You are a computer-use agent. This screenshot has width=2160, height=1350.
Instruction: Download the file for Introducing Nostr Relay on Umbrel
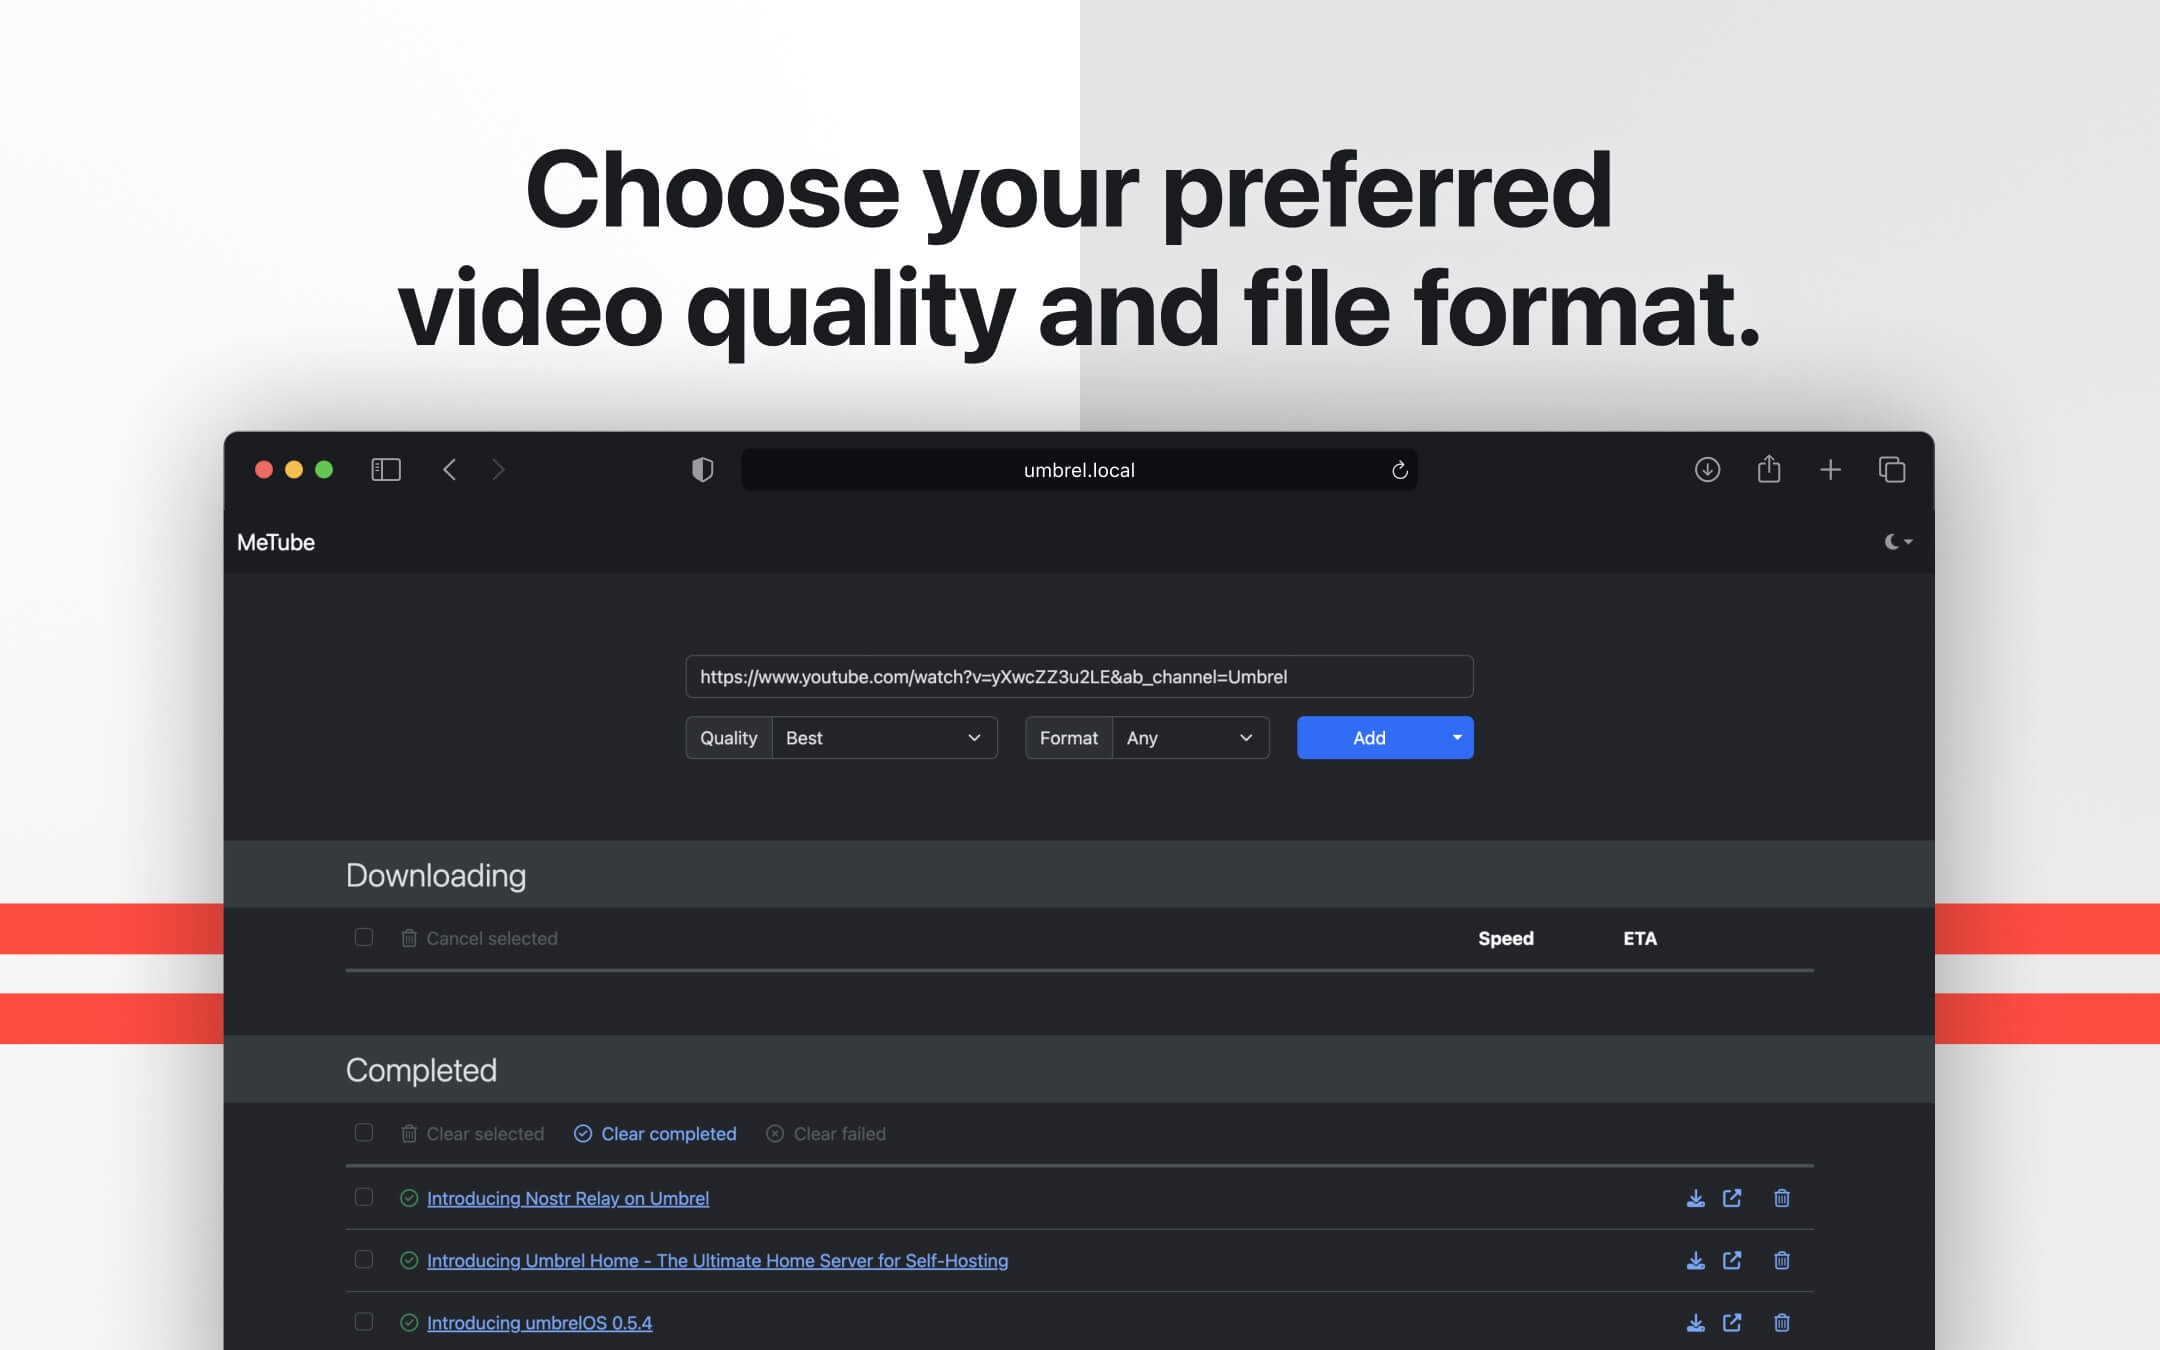[1695, 1198]
